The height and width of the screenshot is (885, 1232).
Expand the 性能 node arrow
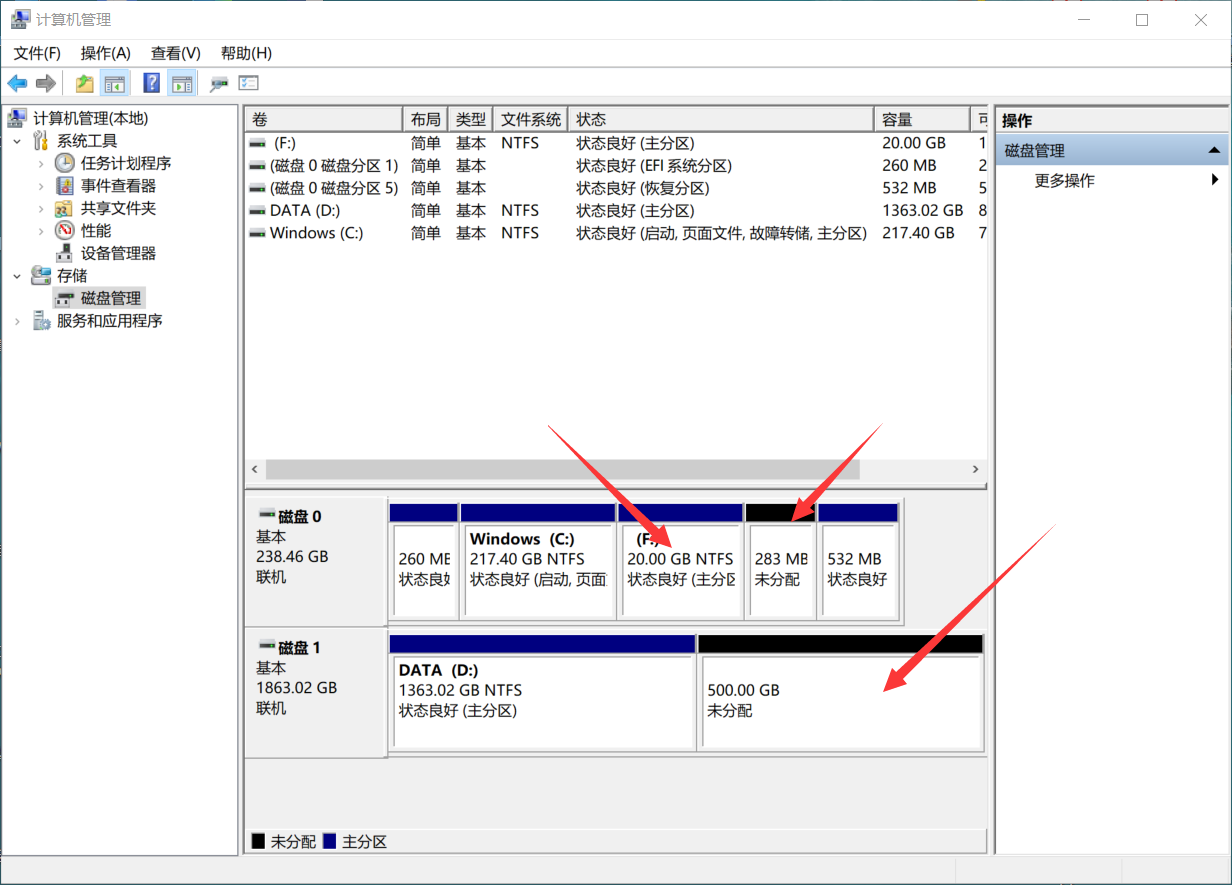(41, 231)
